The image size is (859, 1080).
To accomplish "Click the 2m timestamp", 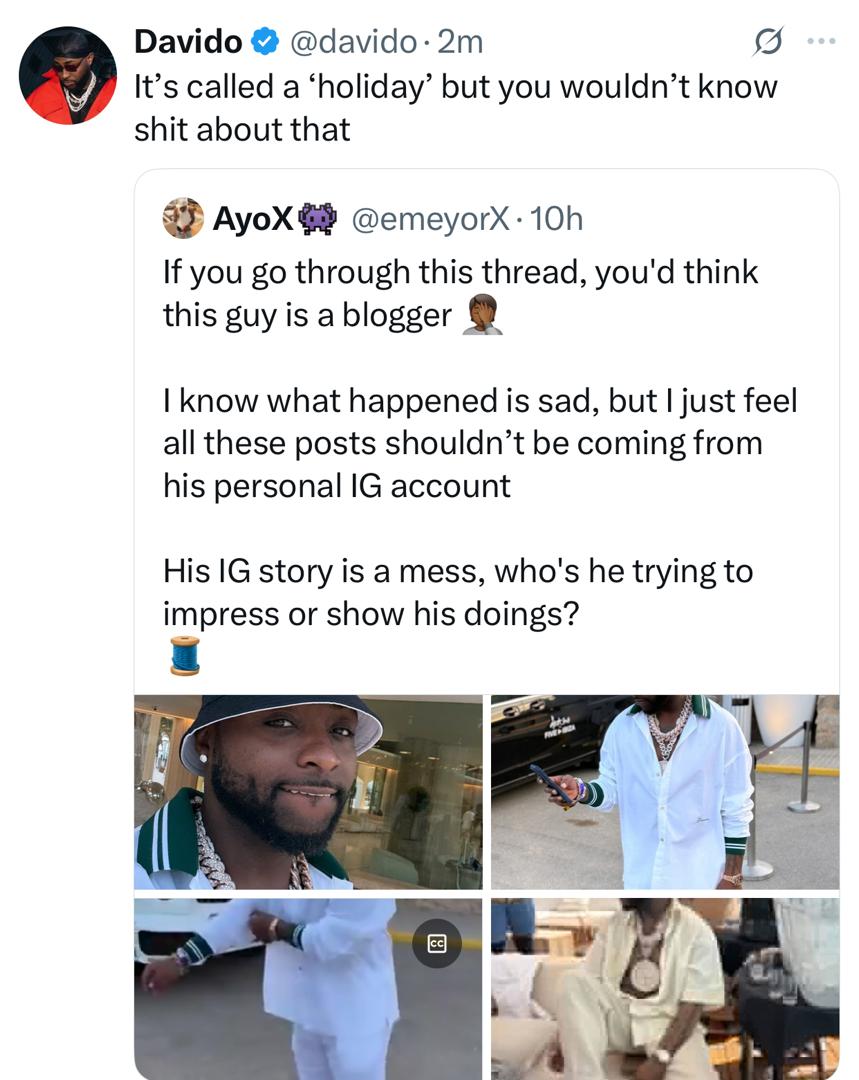I will tap(461, 42).
